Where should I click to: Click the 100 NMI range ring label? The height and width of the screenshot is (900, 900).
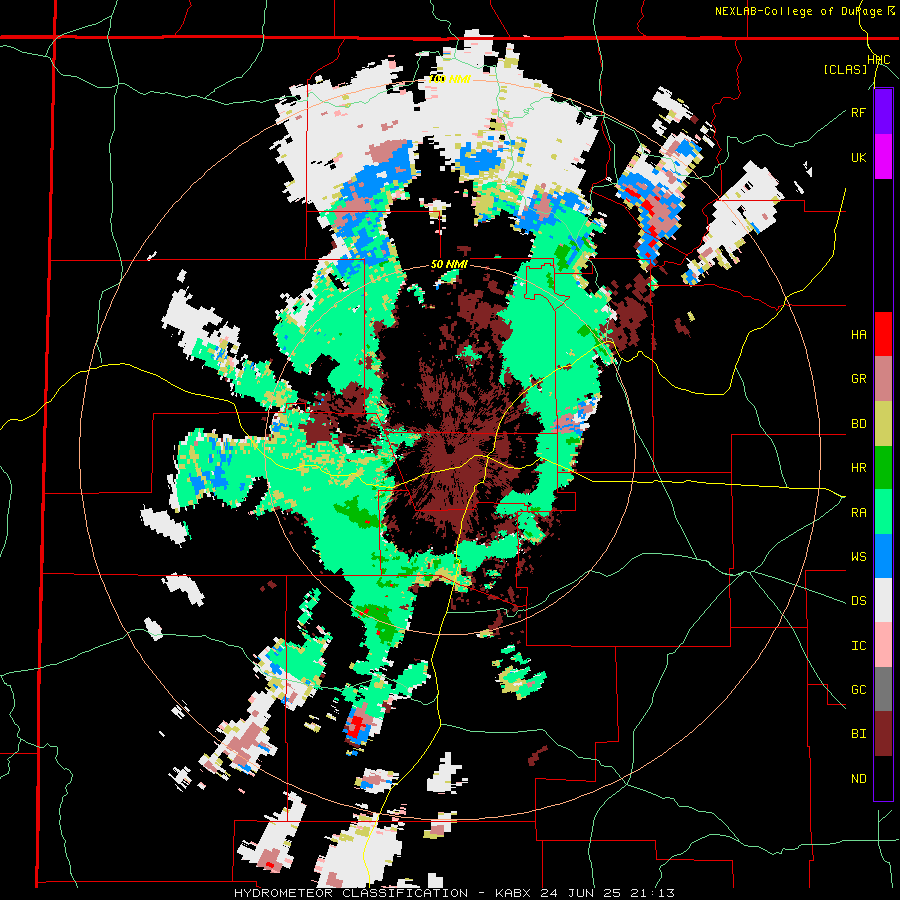450,79
